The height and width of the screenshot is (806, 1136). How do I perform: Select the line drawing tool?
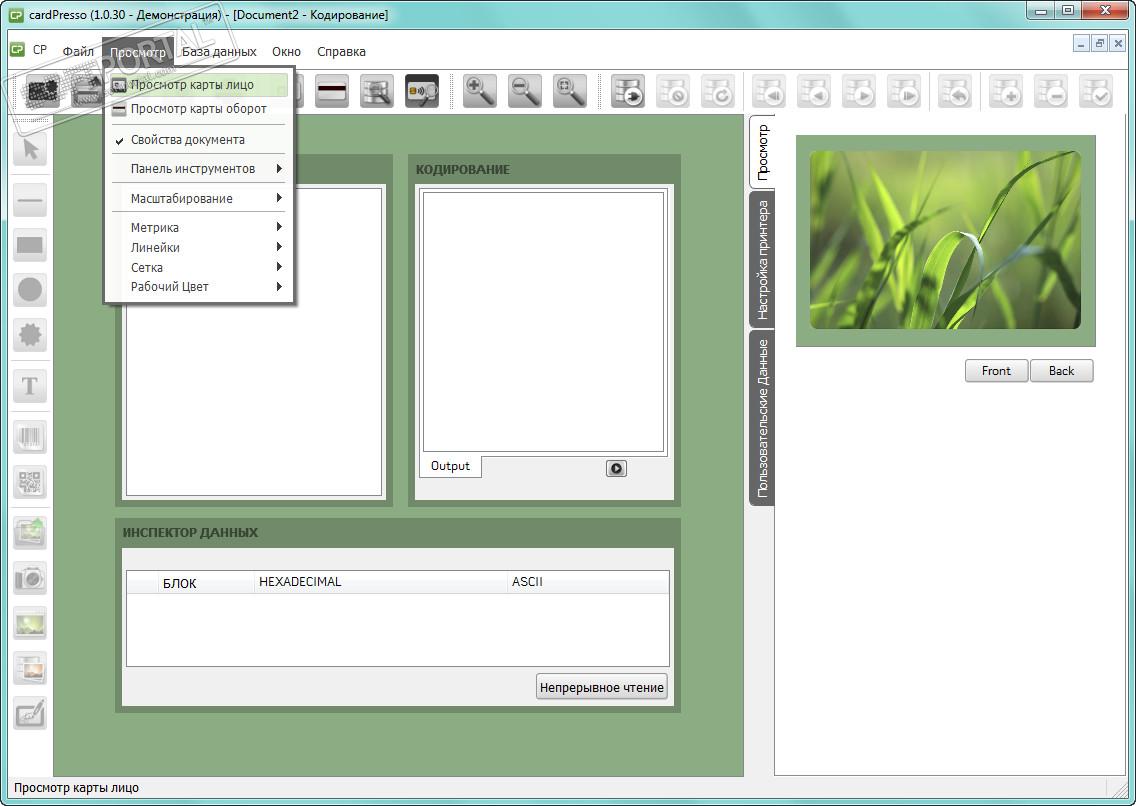coord(30,201)
